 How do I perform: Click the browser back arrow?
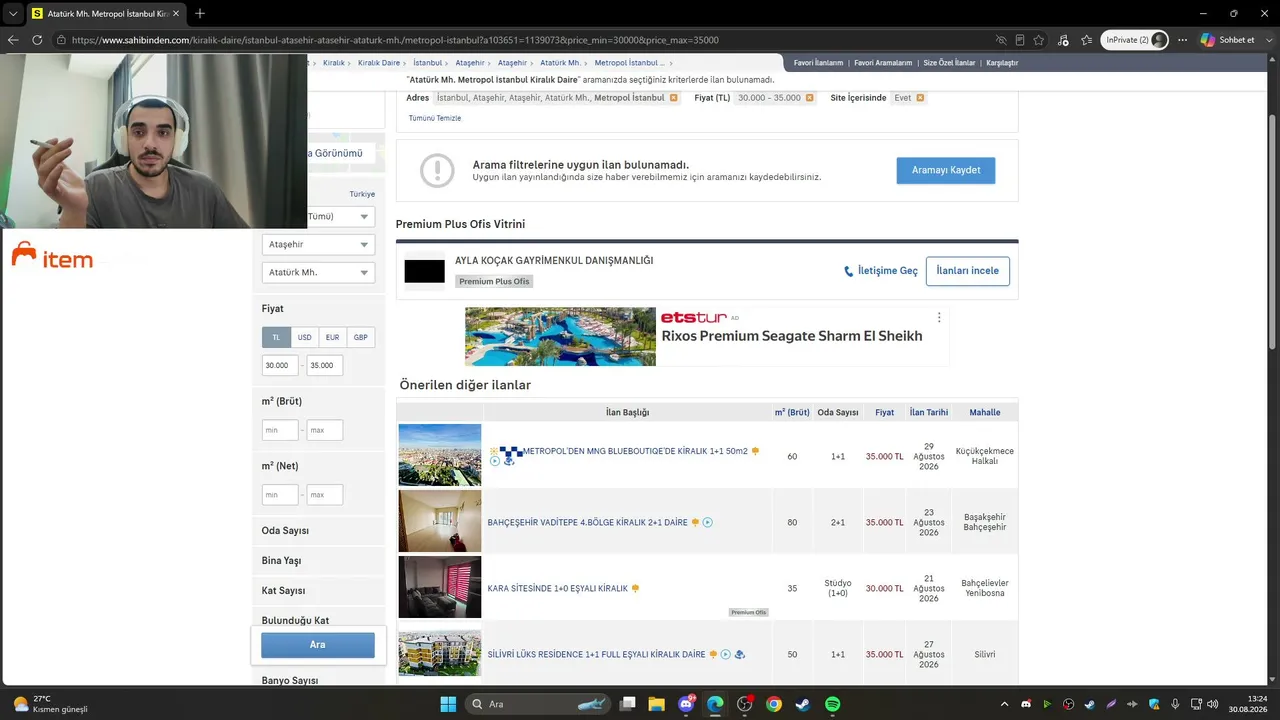[13, 40]
